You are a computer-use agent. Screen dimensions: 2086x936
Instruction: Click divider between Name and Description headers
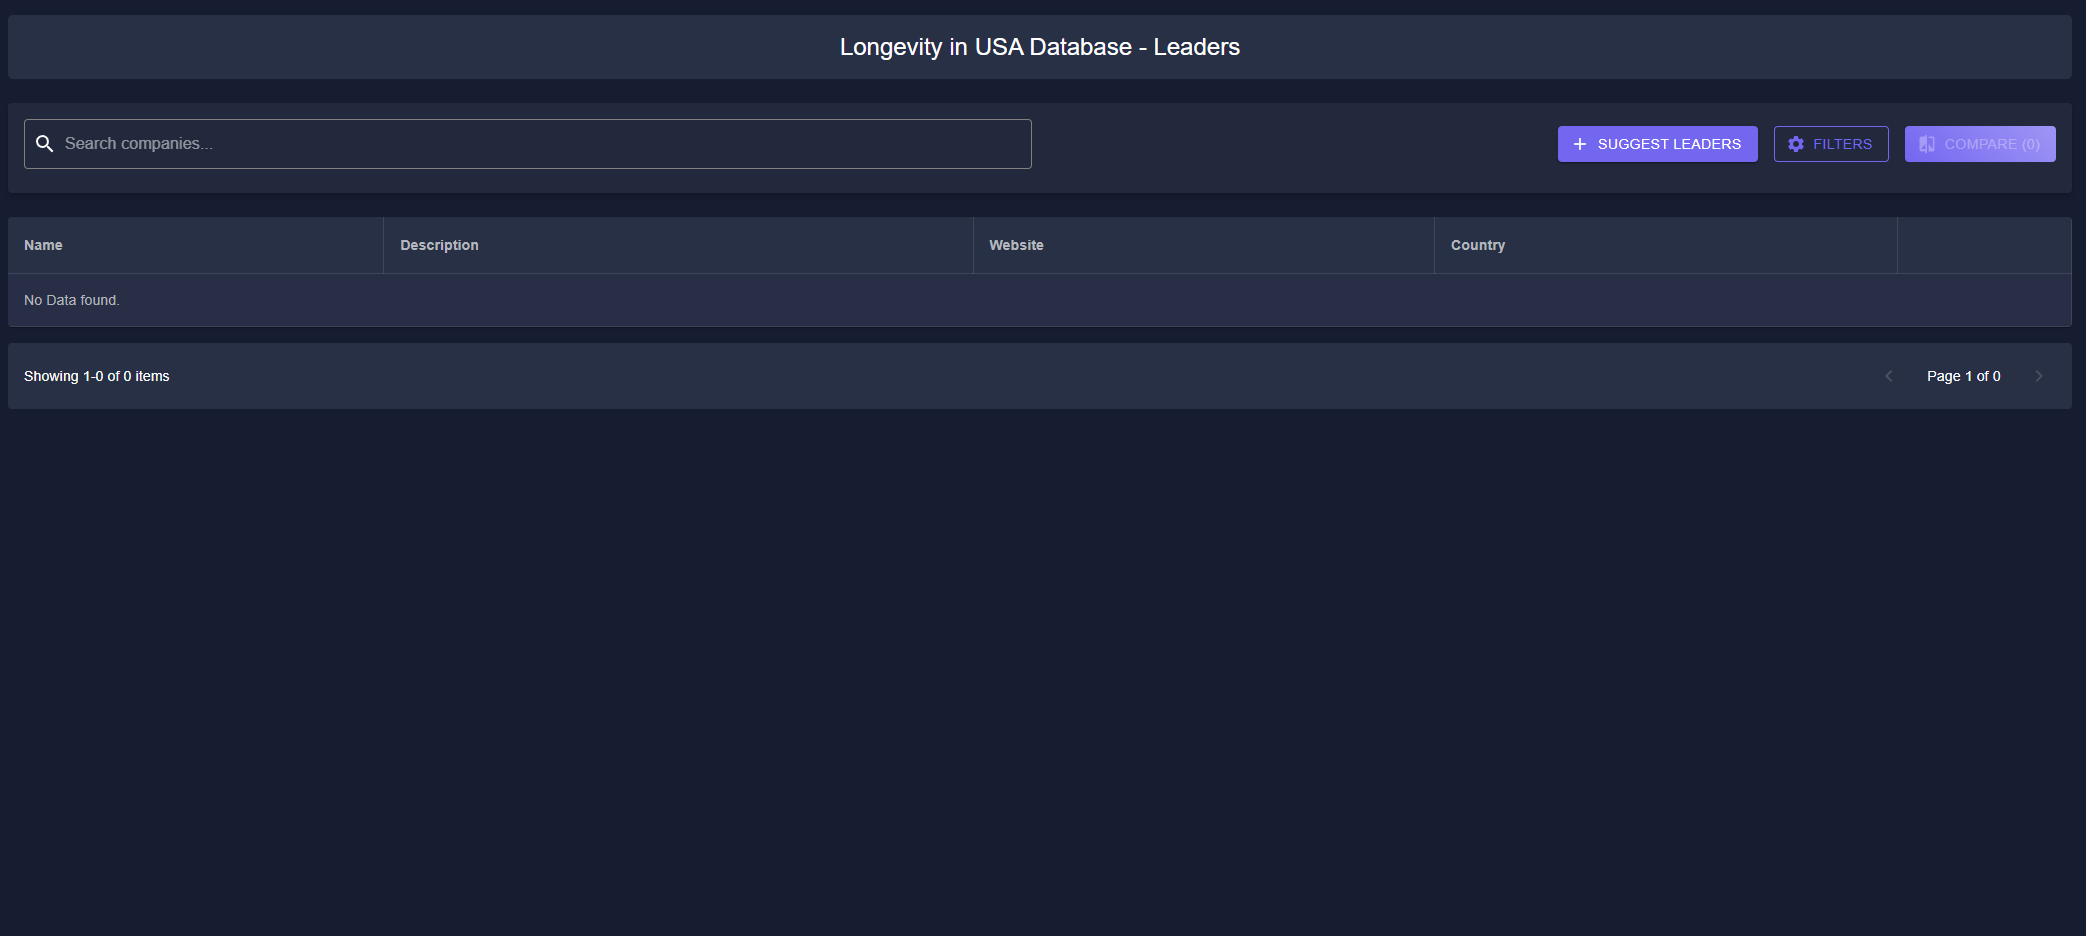coord(383,245)
